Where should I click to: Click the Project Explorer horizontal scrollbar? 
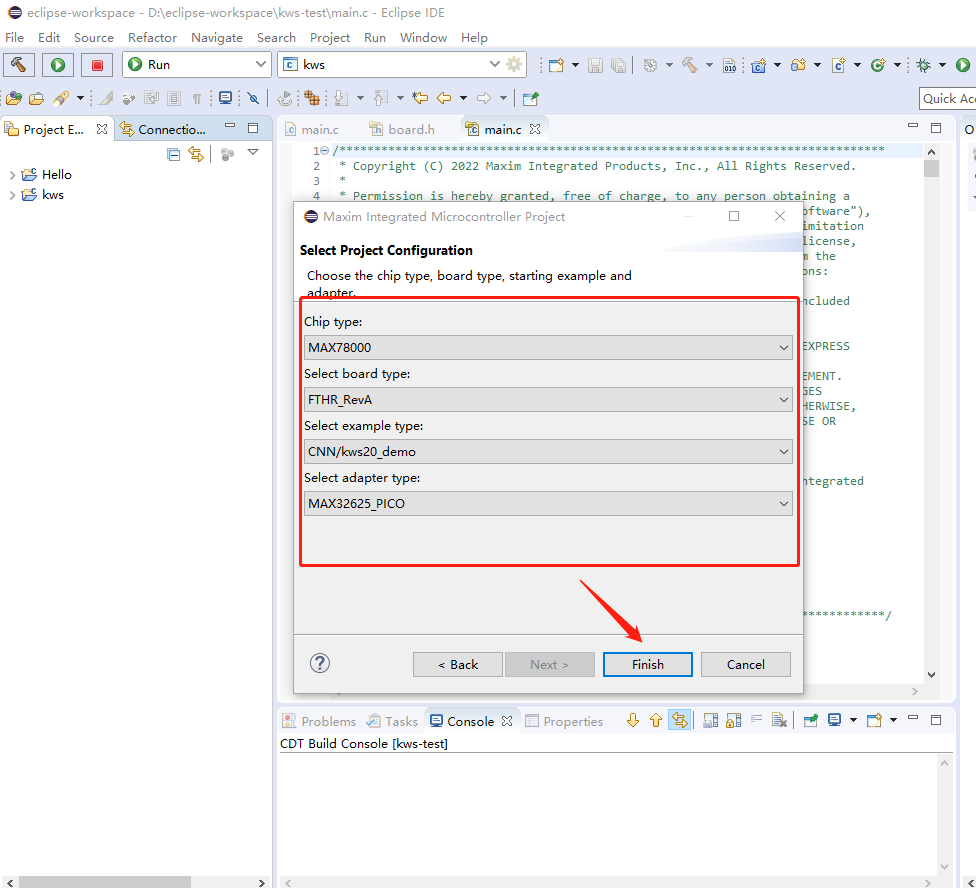click(104, 882)
